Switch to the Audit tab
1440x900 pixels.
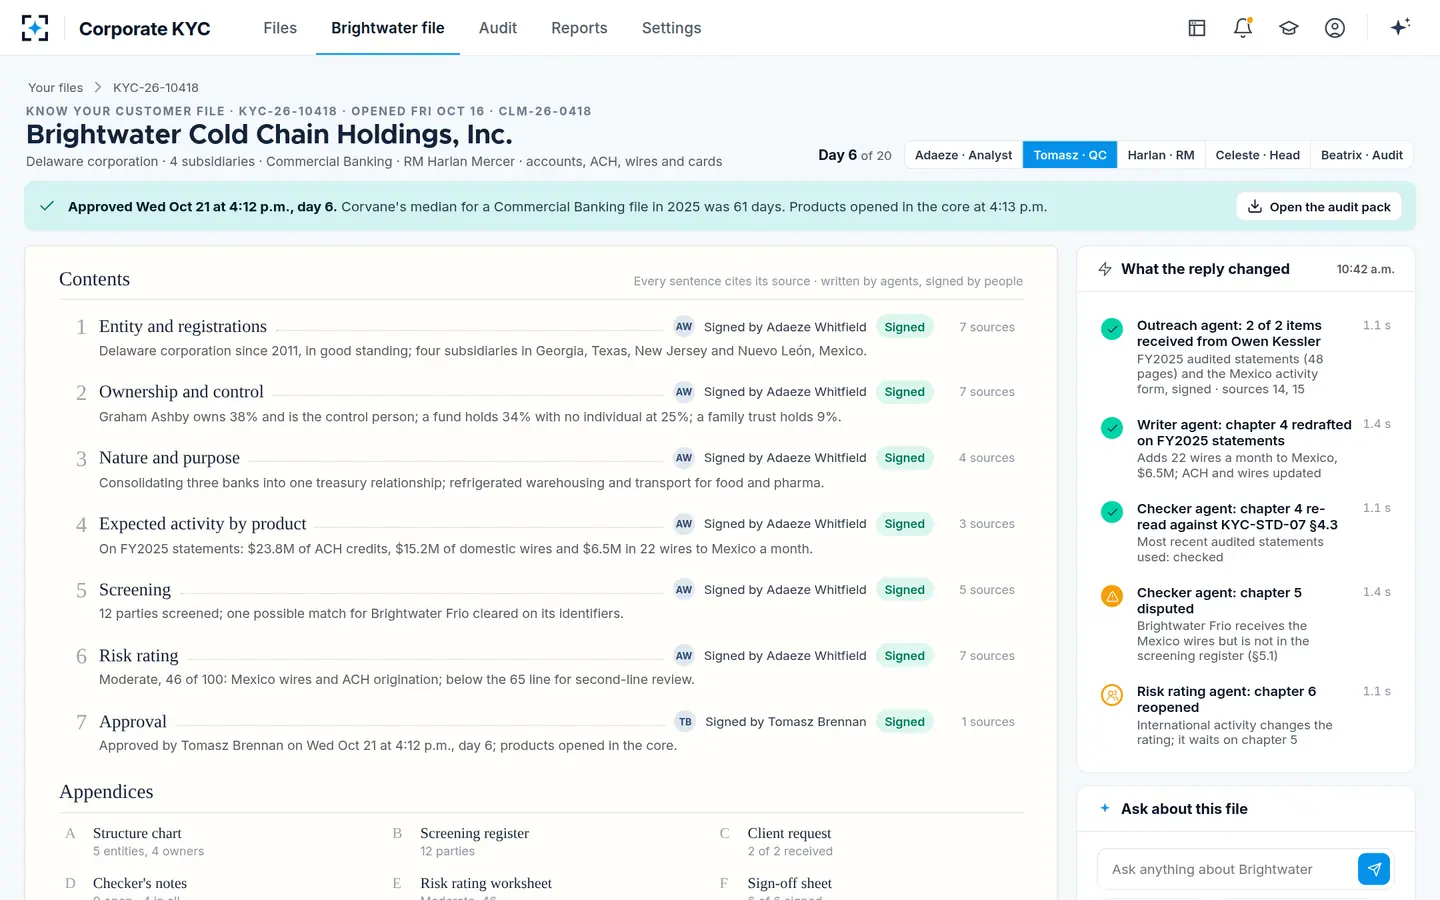coord(498,28)
